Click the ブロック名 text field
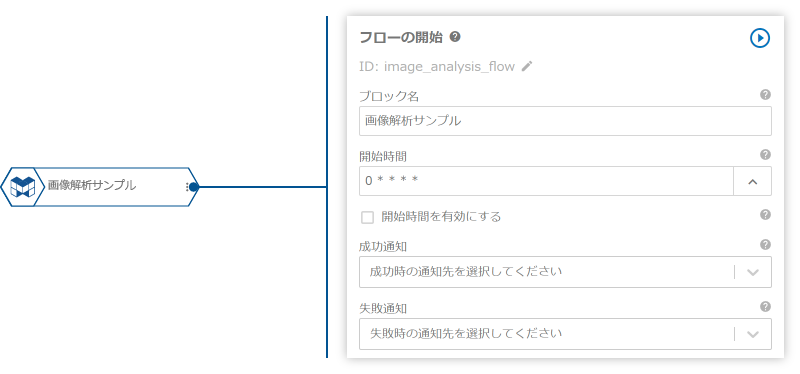This screenshot has height=374, width=800. [565, 121]
